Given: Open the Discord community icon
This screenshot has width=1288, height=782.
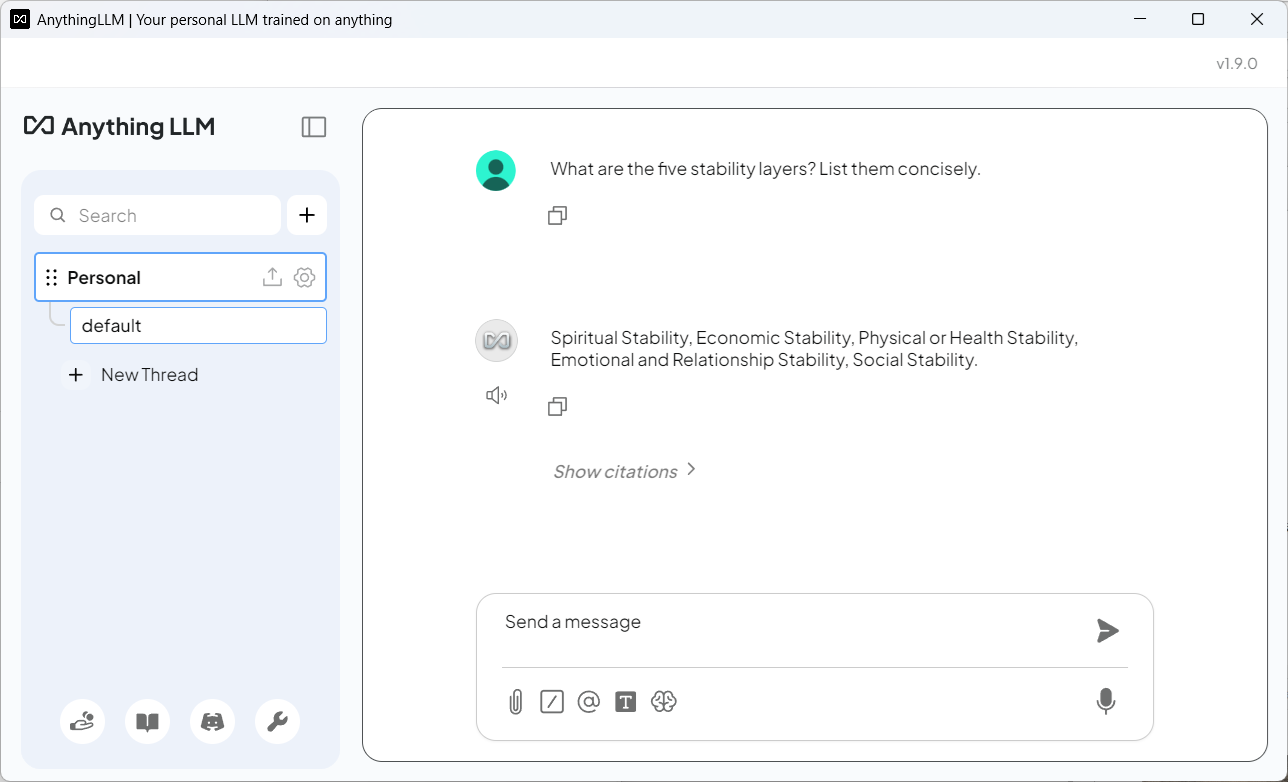Looking at the screenshot, I should tap(213, 721).
